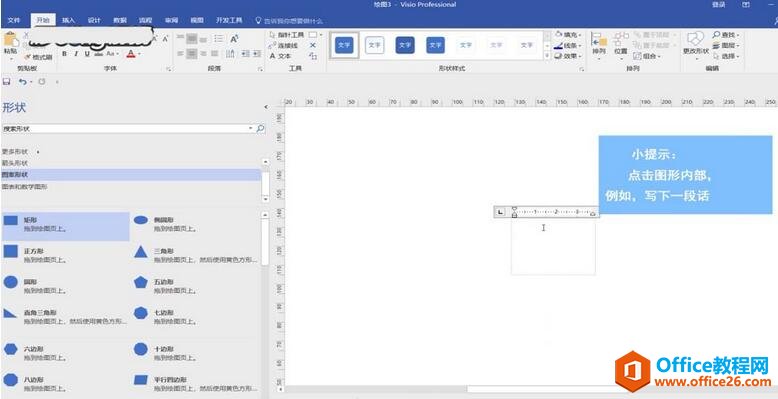
Task: Open the red font color dropdown
Action: click(x=139, y=54)
